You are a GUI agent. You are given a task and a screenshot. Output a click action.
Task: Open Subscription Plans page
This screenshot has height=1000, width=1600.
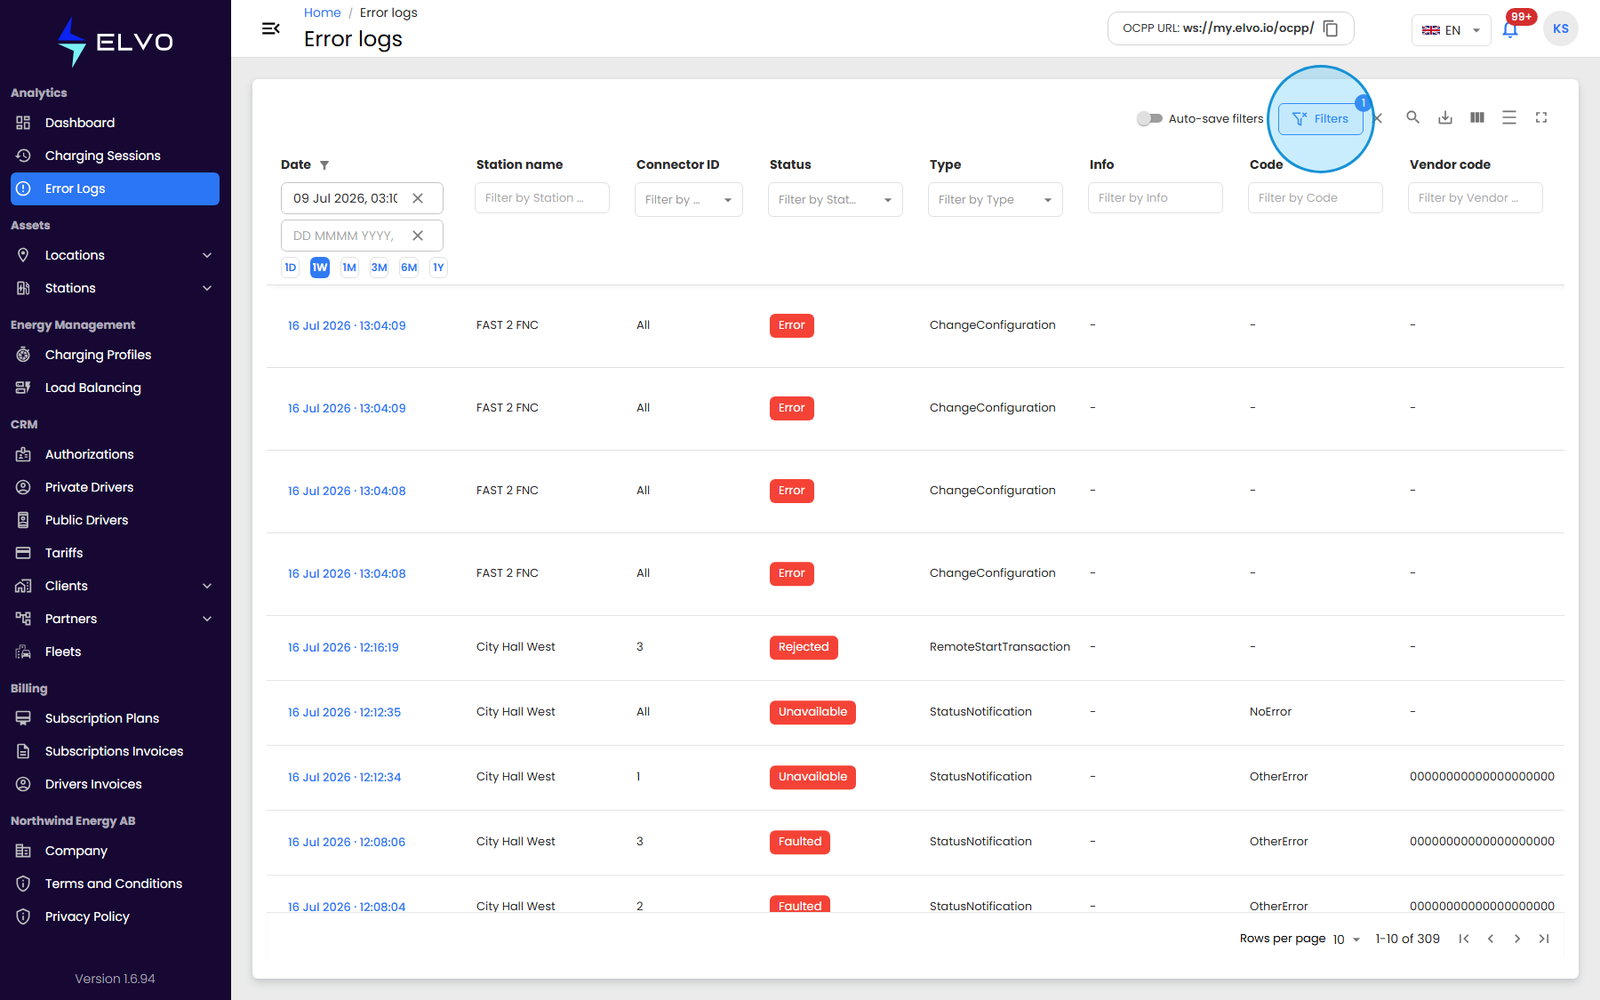pyautogui.click(x=115, y=718)
